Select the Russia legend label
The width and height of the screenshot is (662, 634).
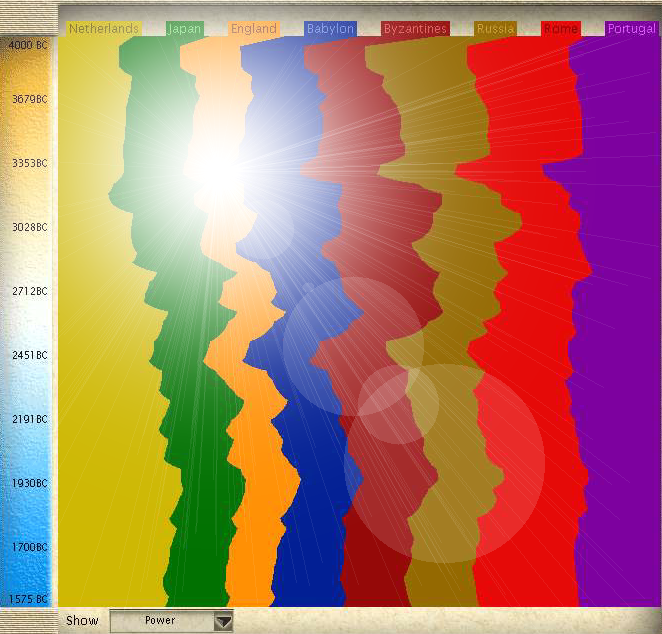coord(496,29)
